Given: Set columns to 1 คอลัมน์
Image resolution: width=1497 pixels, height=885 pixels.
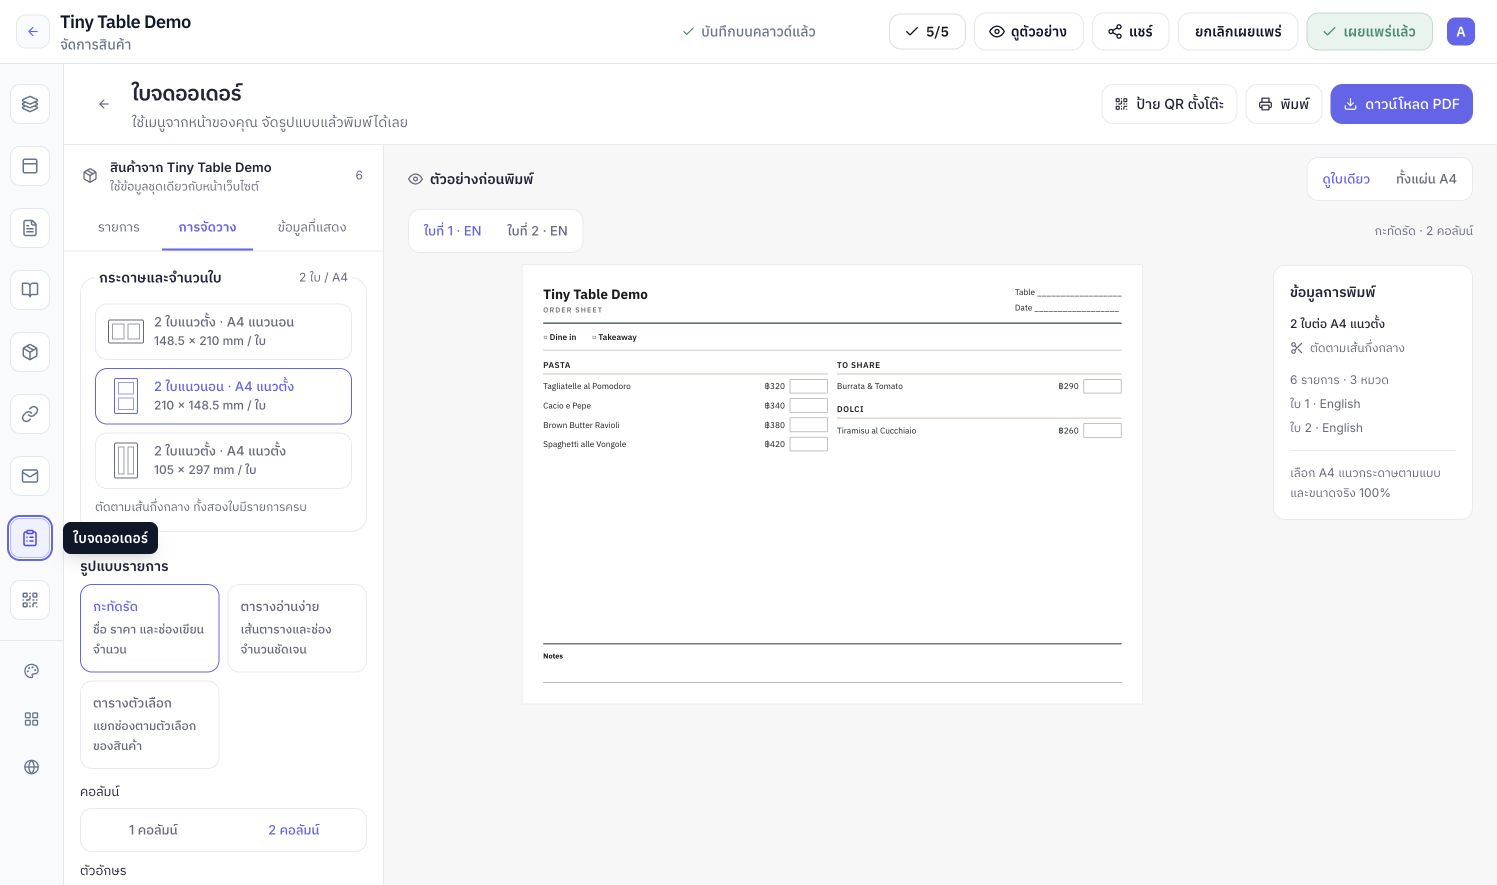Looking at the screenshot, I should 153,830.
